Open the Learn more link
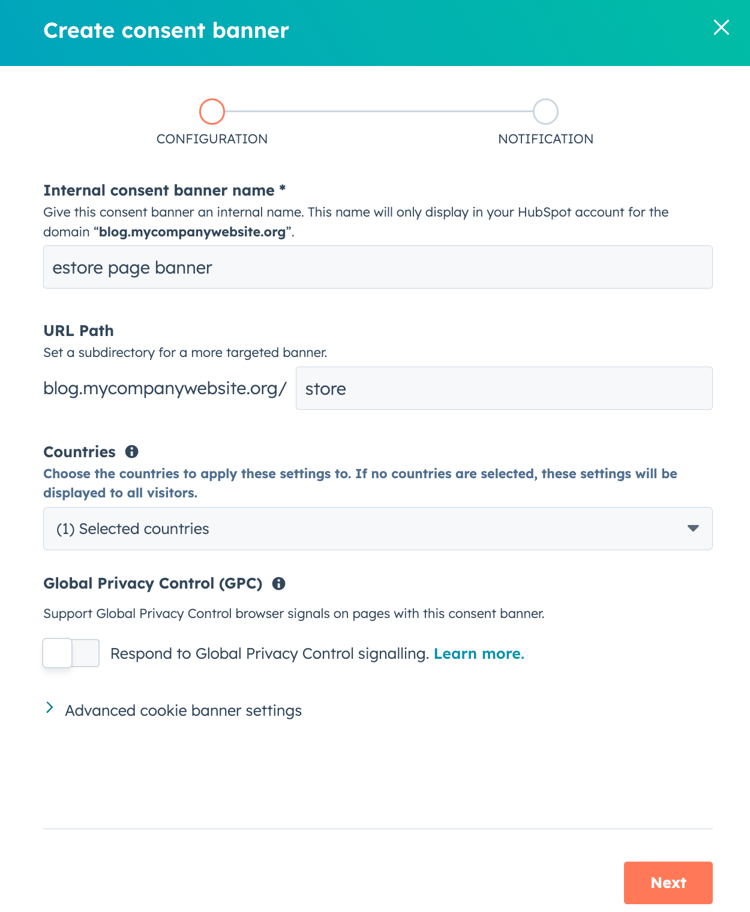The image size is (750, 912). click(x=478, y=652)
